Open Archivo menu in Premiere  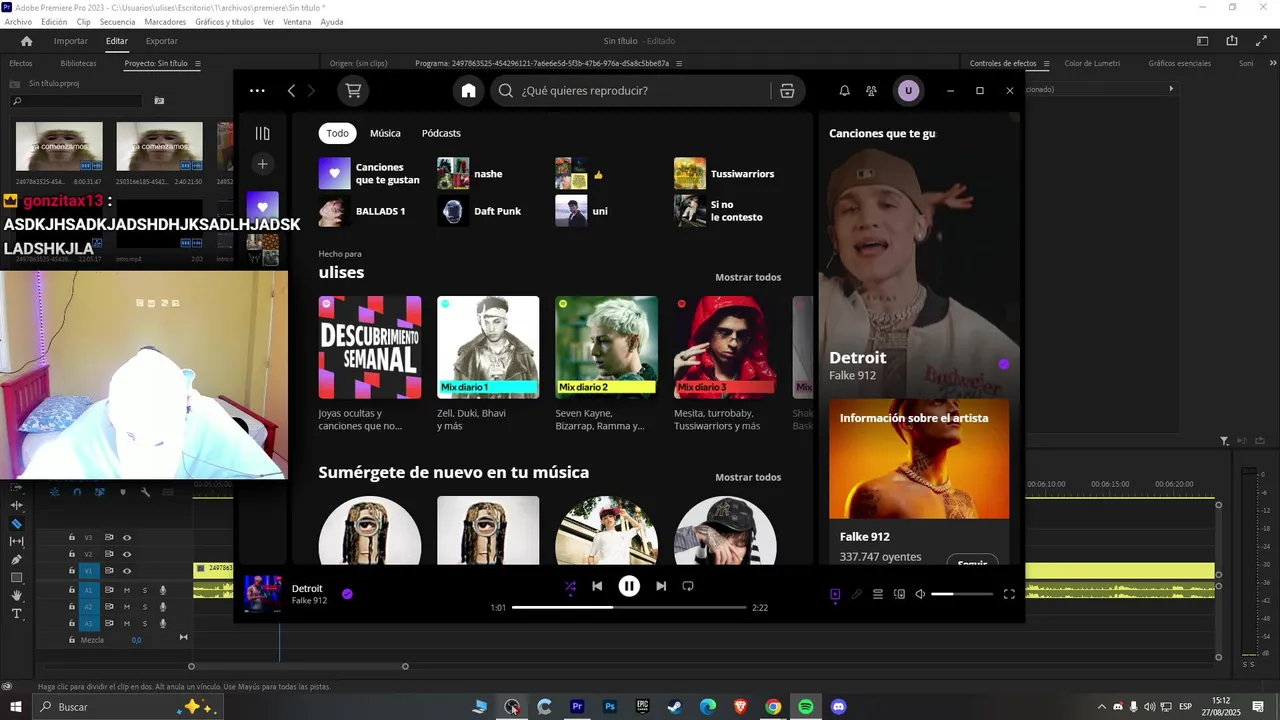(x=18, y=22)
